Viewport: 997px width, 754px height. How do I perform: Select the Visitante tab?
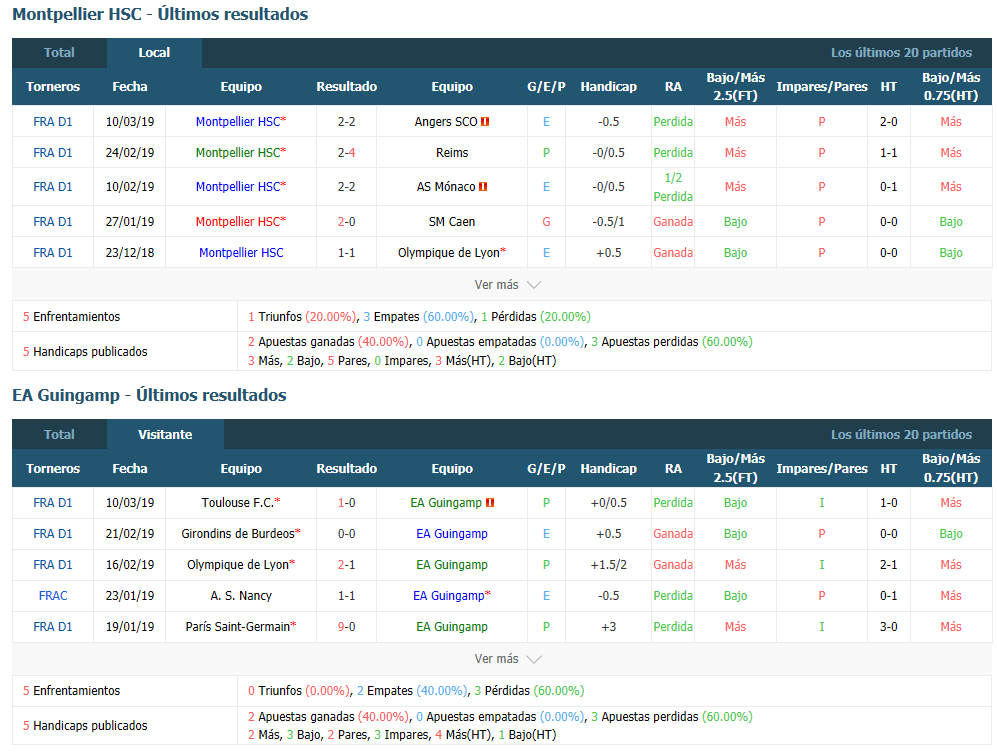(x=165, y=434)
